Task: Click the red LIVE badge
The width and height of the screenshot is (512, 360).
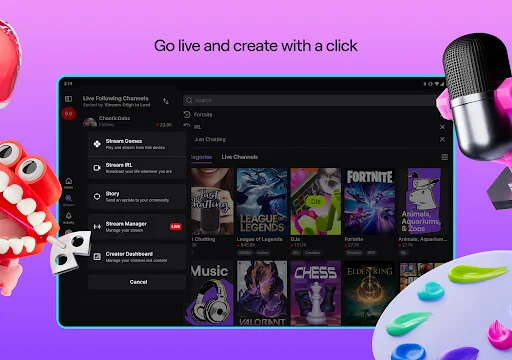Action: 176,227
